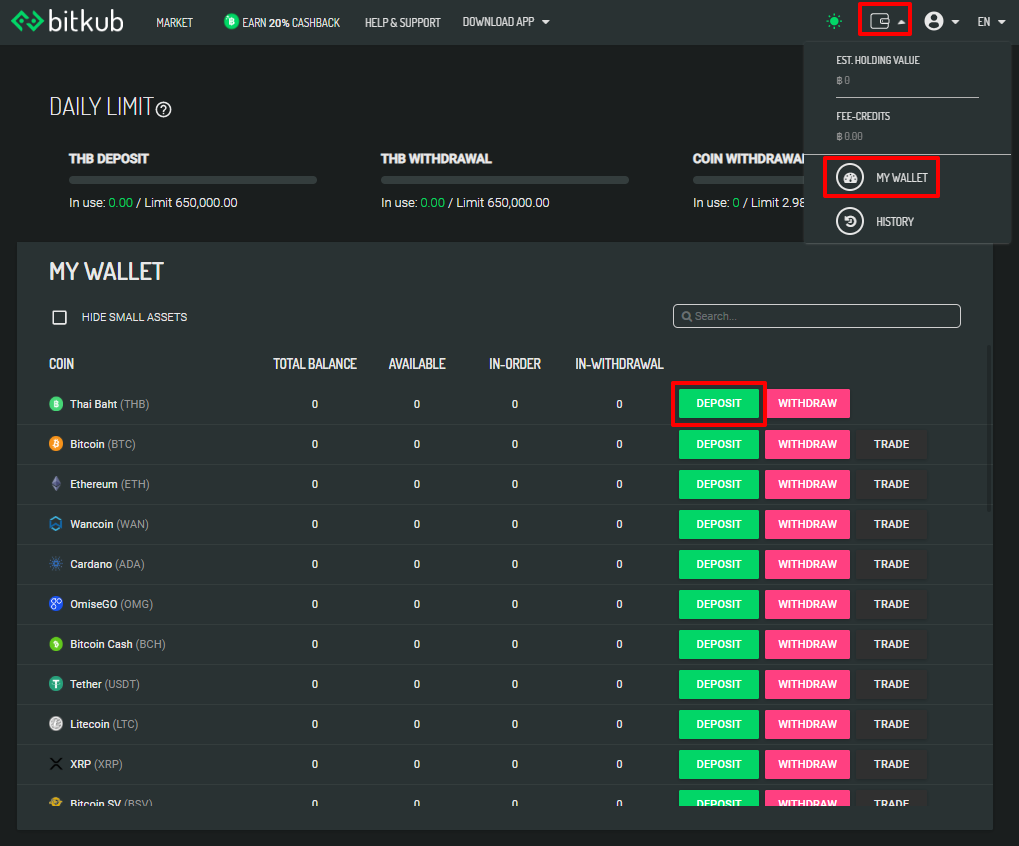Click the THB Deposit progress bar
The width and height of the screenshot is (1019, 846).
(x=192, y=180)
